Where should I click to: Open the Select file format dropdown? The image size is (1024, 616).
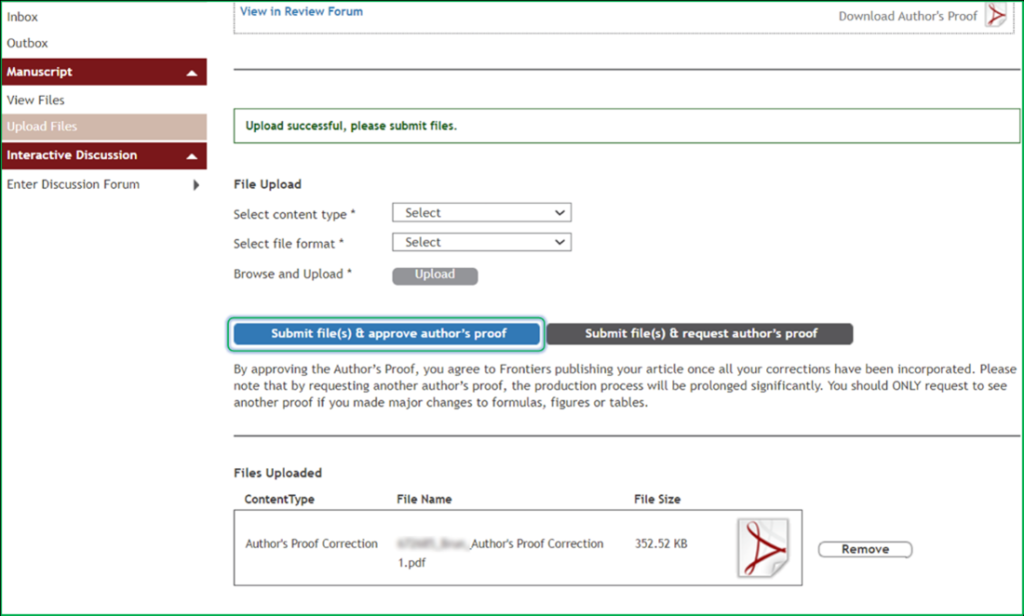481,242
